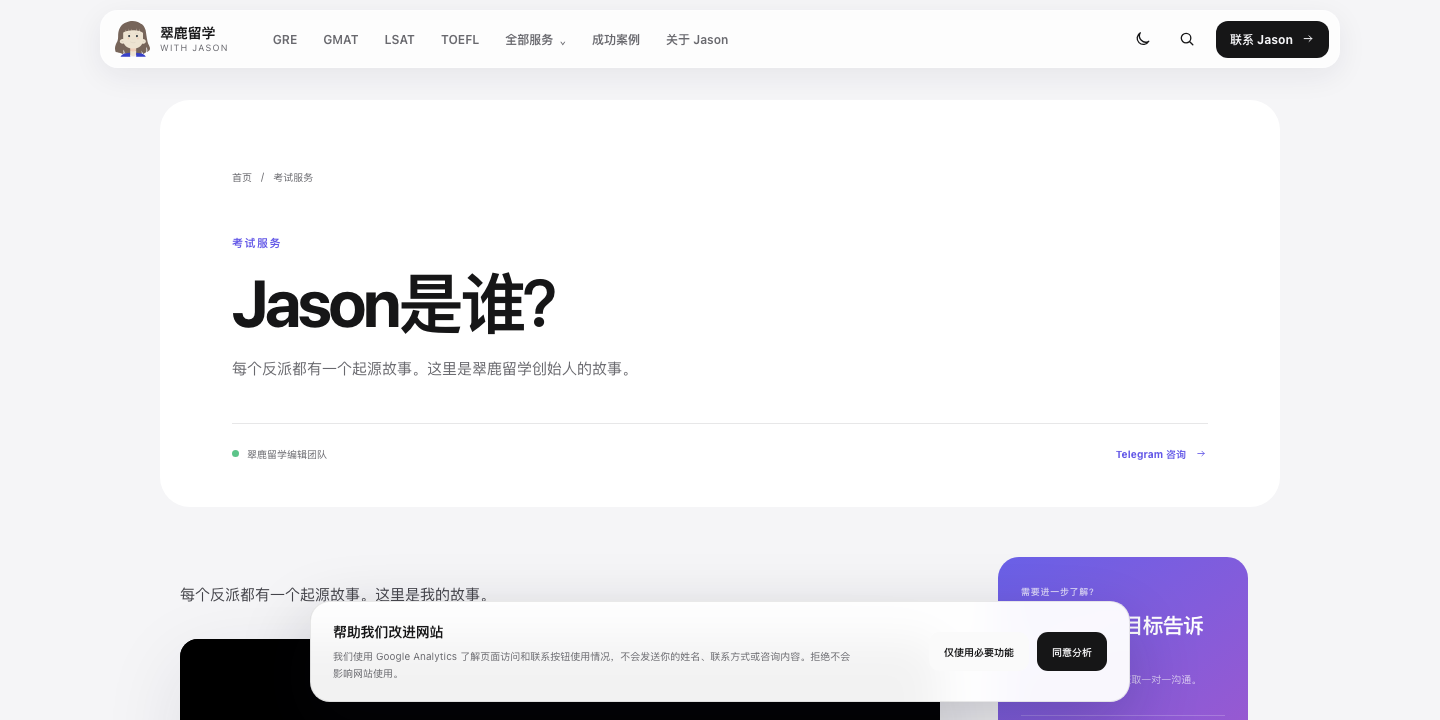Open search via the magnifier icon
1440x720 pixels.
tap(1187, 39)
